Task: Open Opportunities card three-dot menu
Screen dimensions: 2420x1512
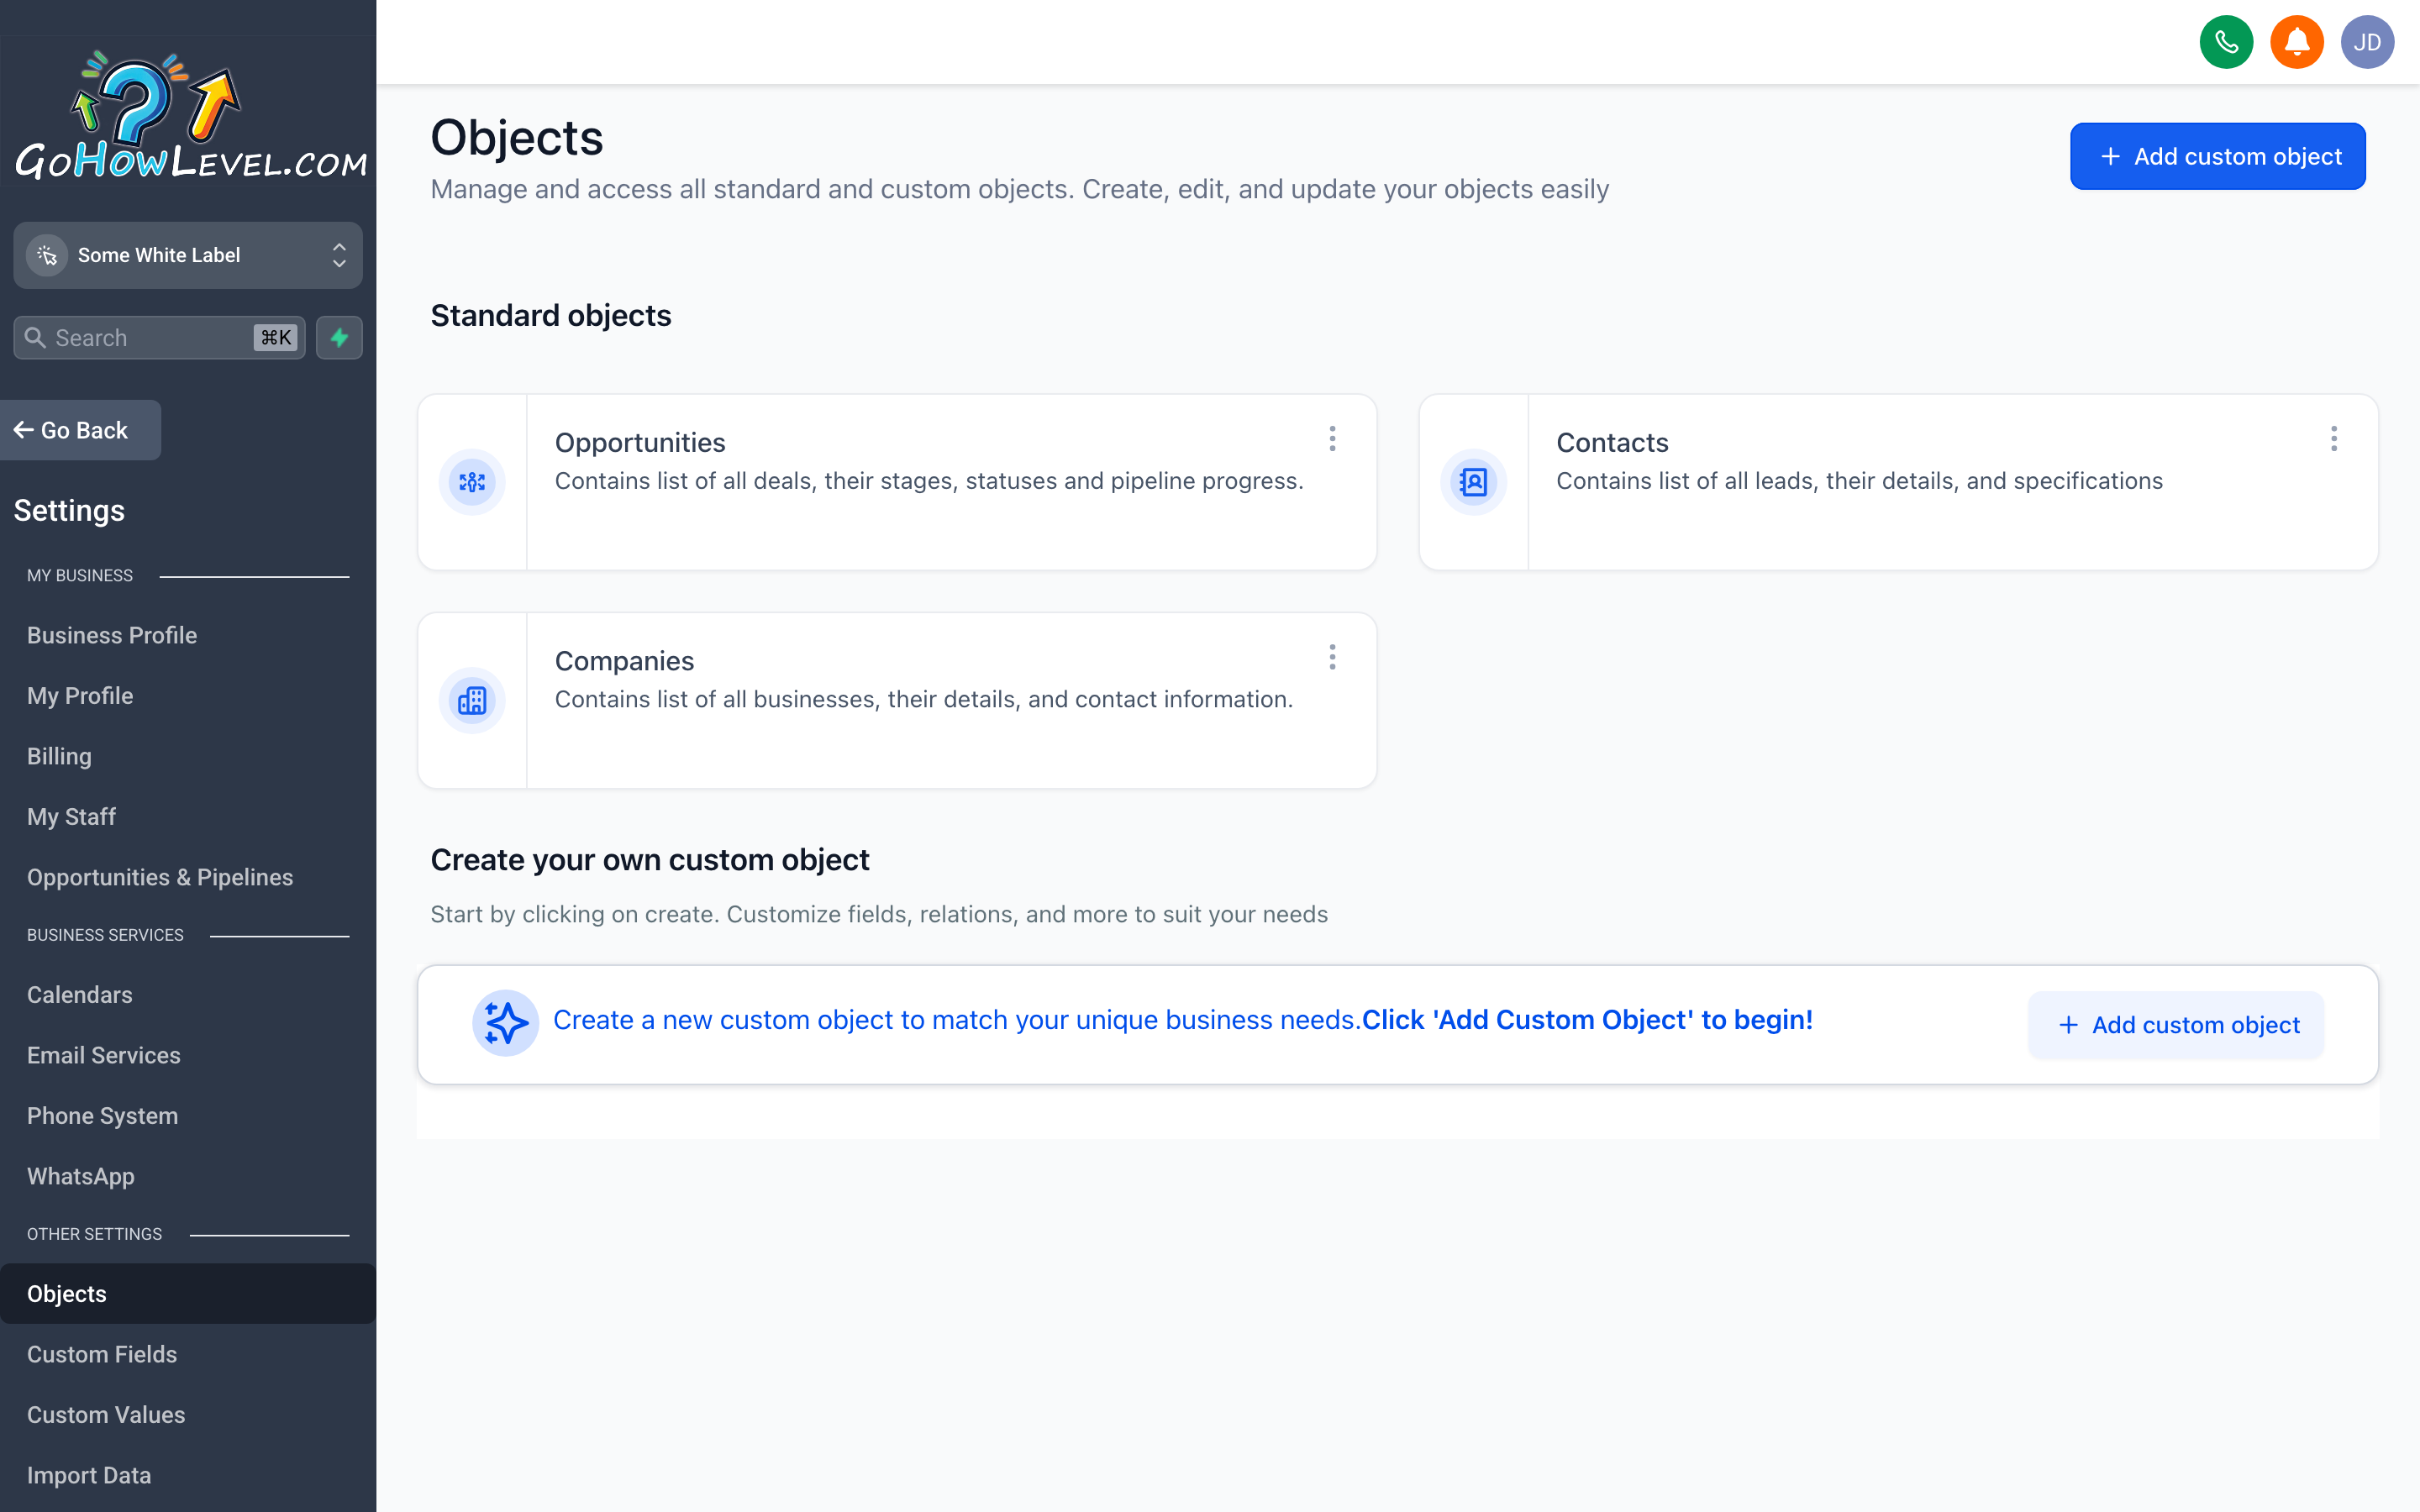Action: 1332,439
